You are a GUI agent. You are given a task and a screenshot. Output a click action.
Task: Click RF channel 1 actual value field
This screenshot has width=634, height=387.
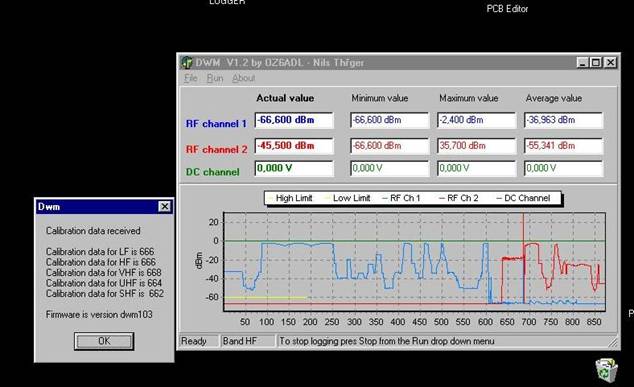pos(294,120)
